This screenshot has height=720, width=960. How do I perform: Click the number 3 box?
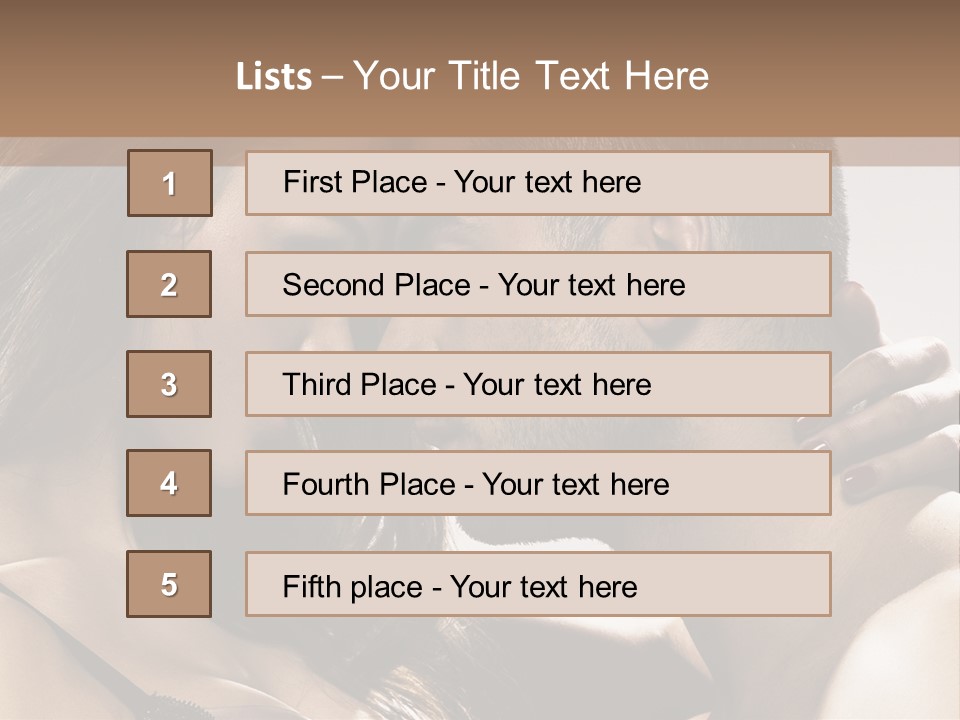[x=169, y=384]
